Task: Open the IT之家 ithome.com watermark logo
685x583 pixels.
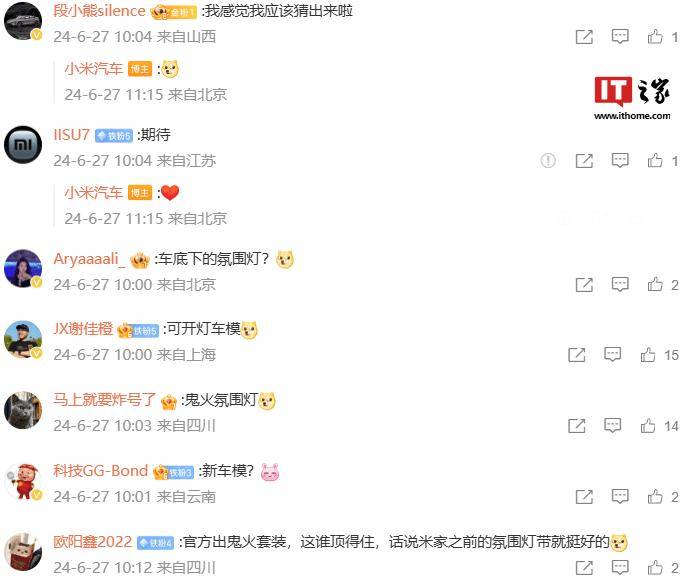Action: point(632,98)
